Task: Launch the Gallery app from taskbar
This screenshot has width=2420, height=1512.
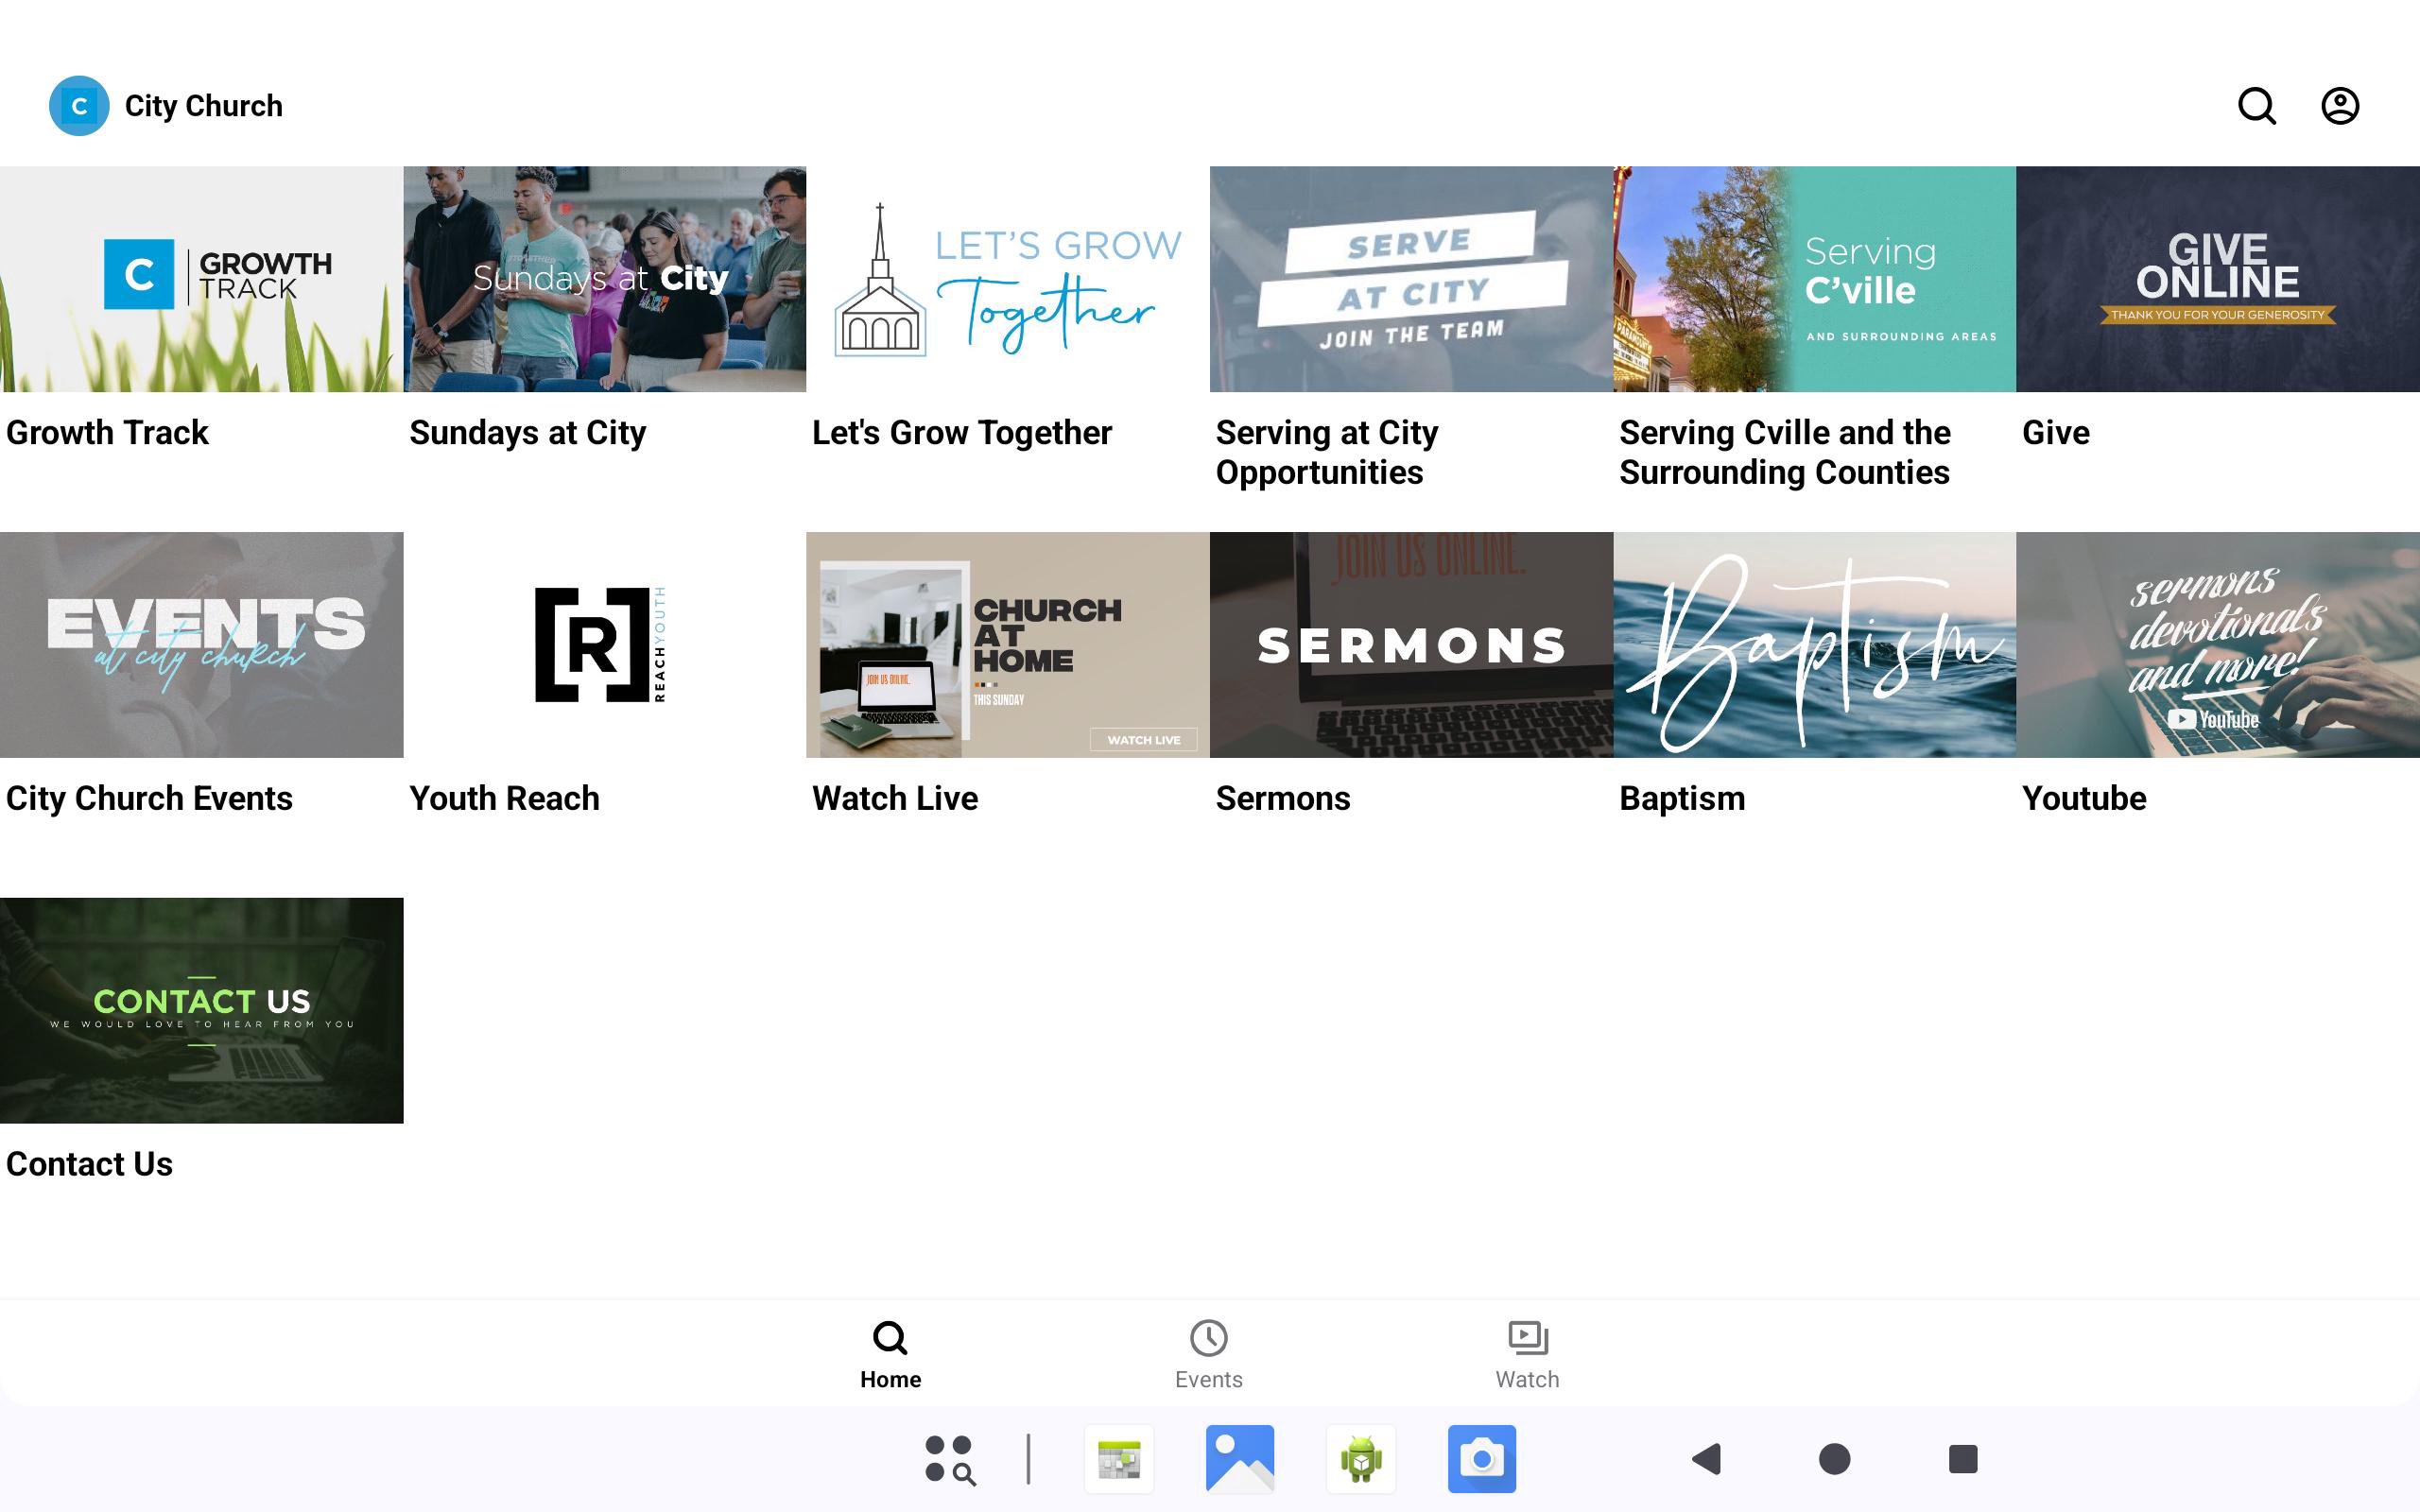Action: (x=1239, y=1459)
